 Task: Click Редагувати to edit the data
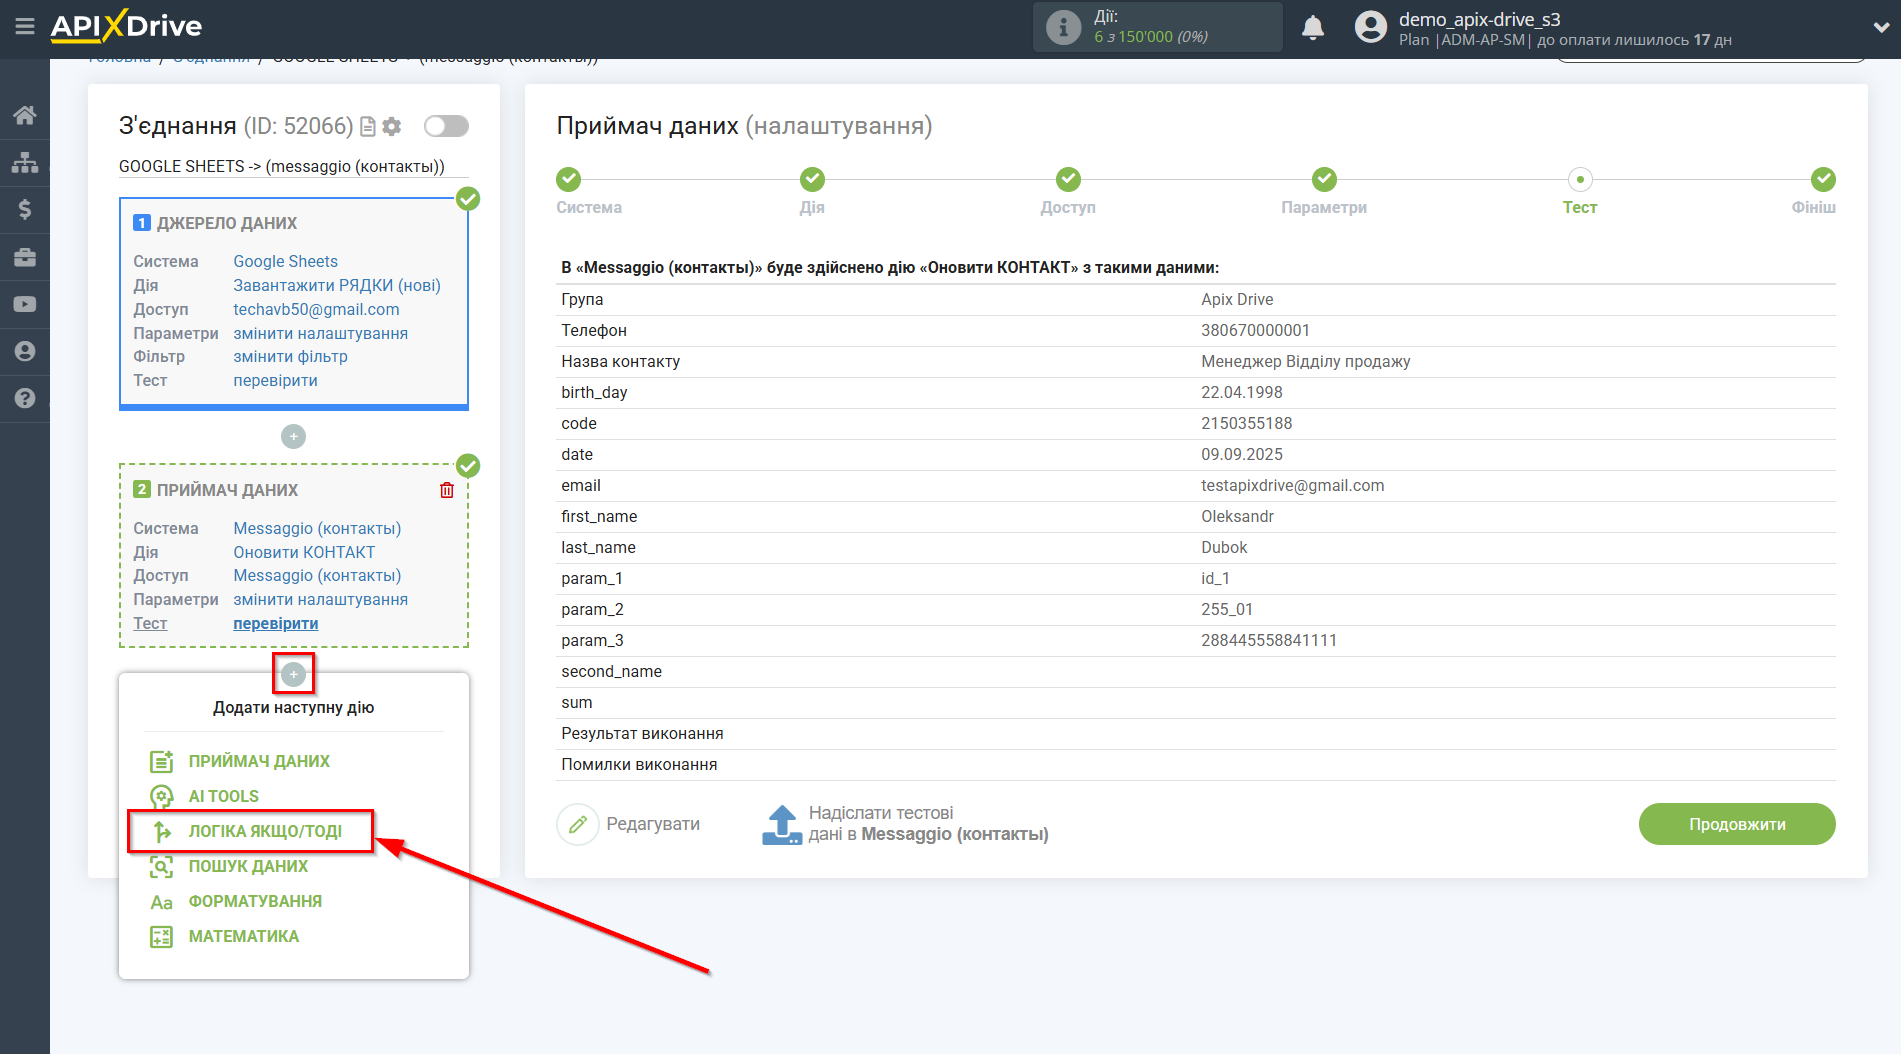point(629,824)
